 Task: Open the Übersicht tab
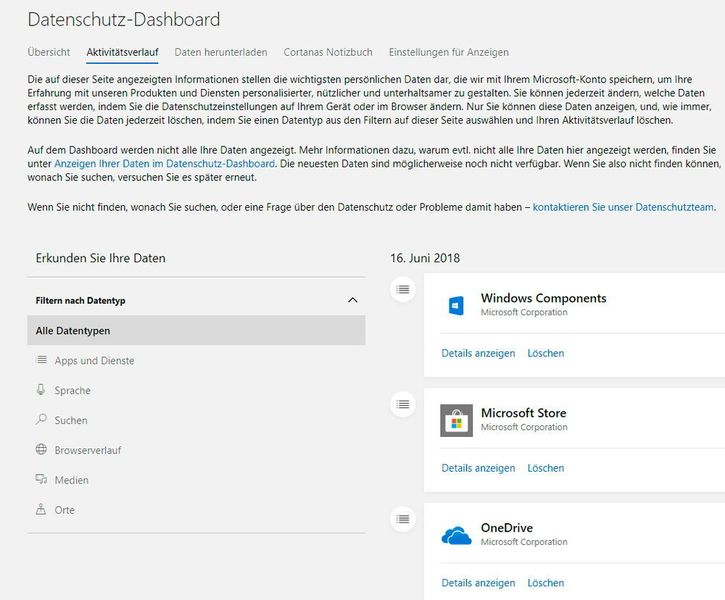point(49,52)
